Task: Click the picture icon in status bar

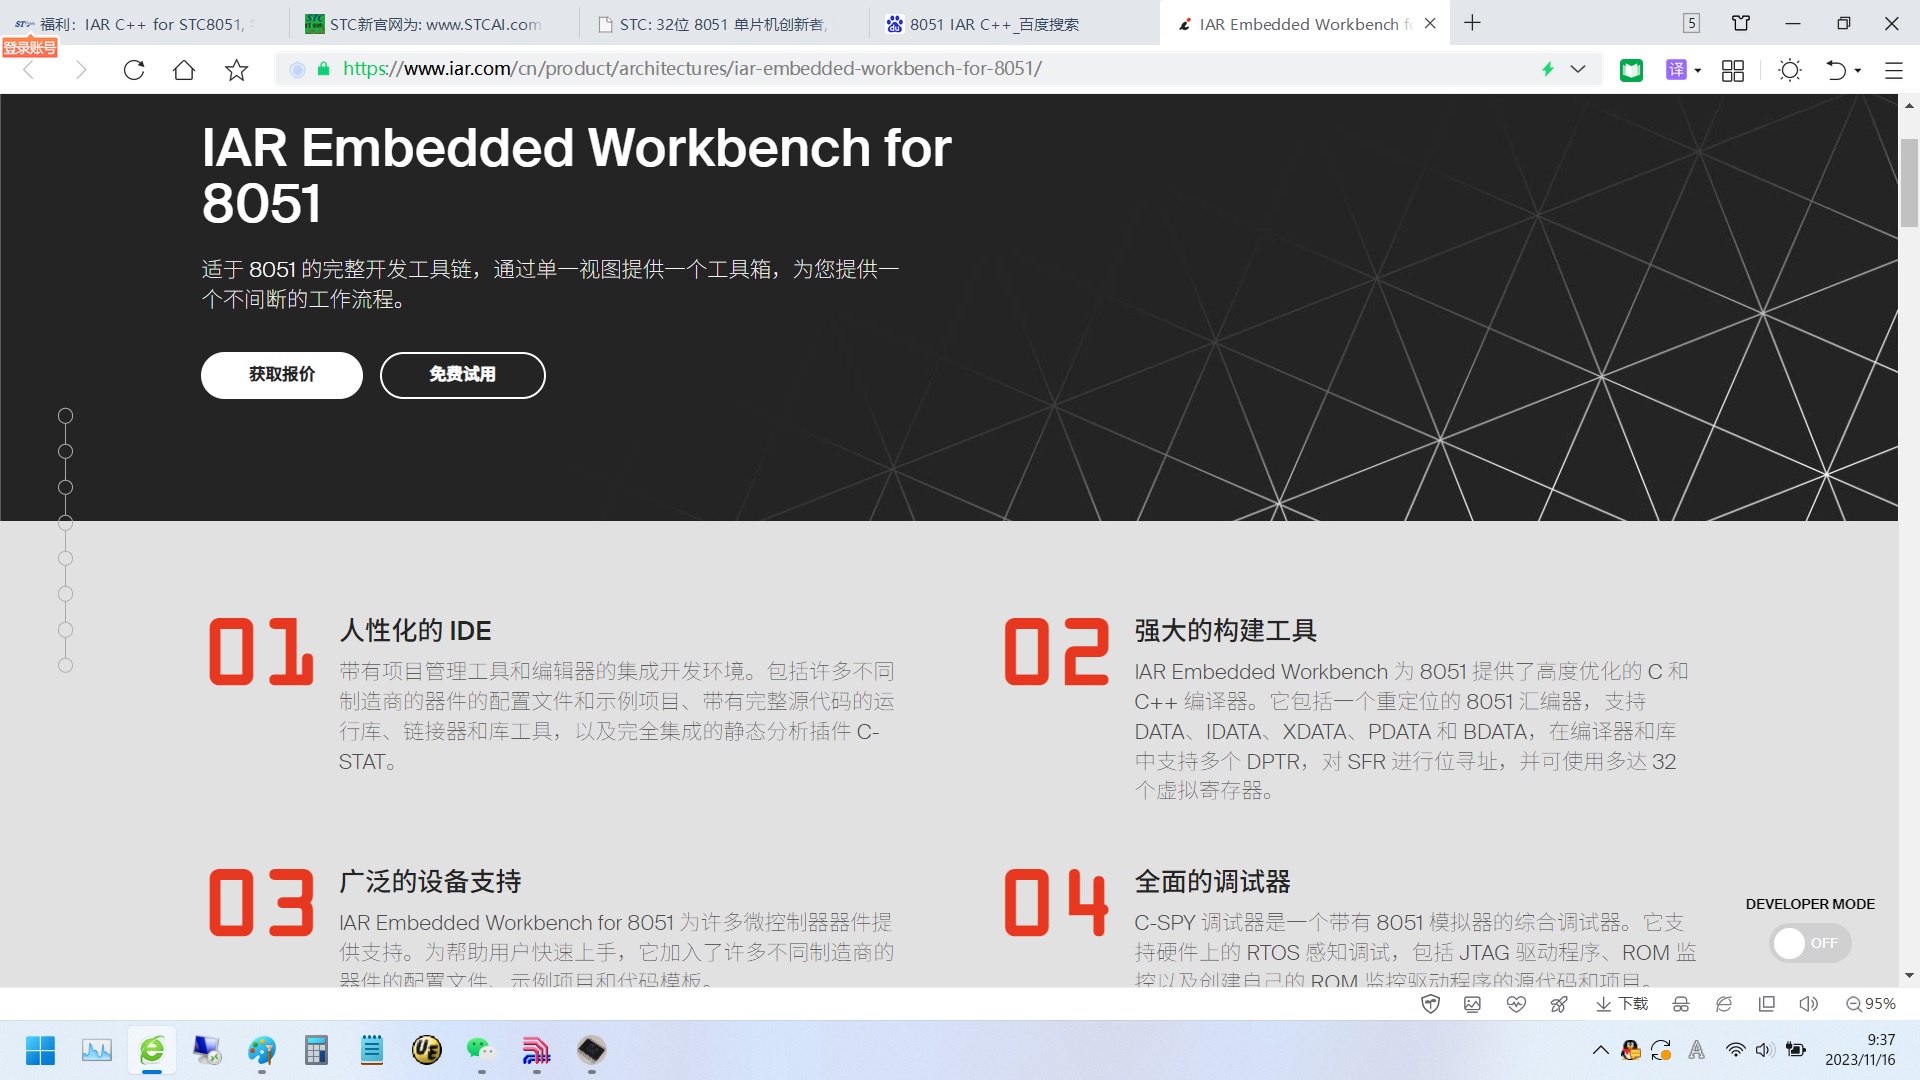Action: (x=1472, y=1004)
